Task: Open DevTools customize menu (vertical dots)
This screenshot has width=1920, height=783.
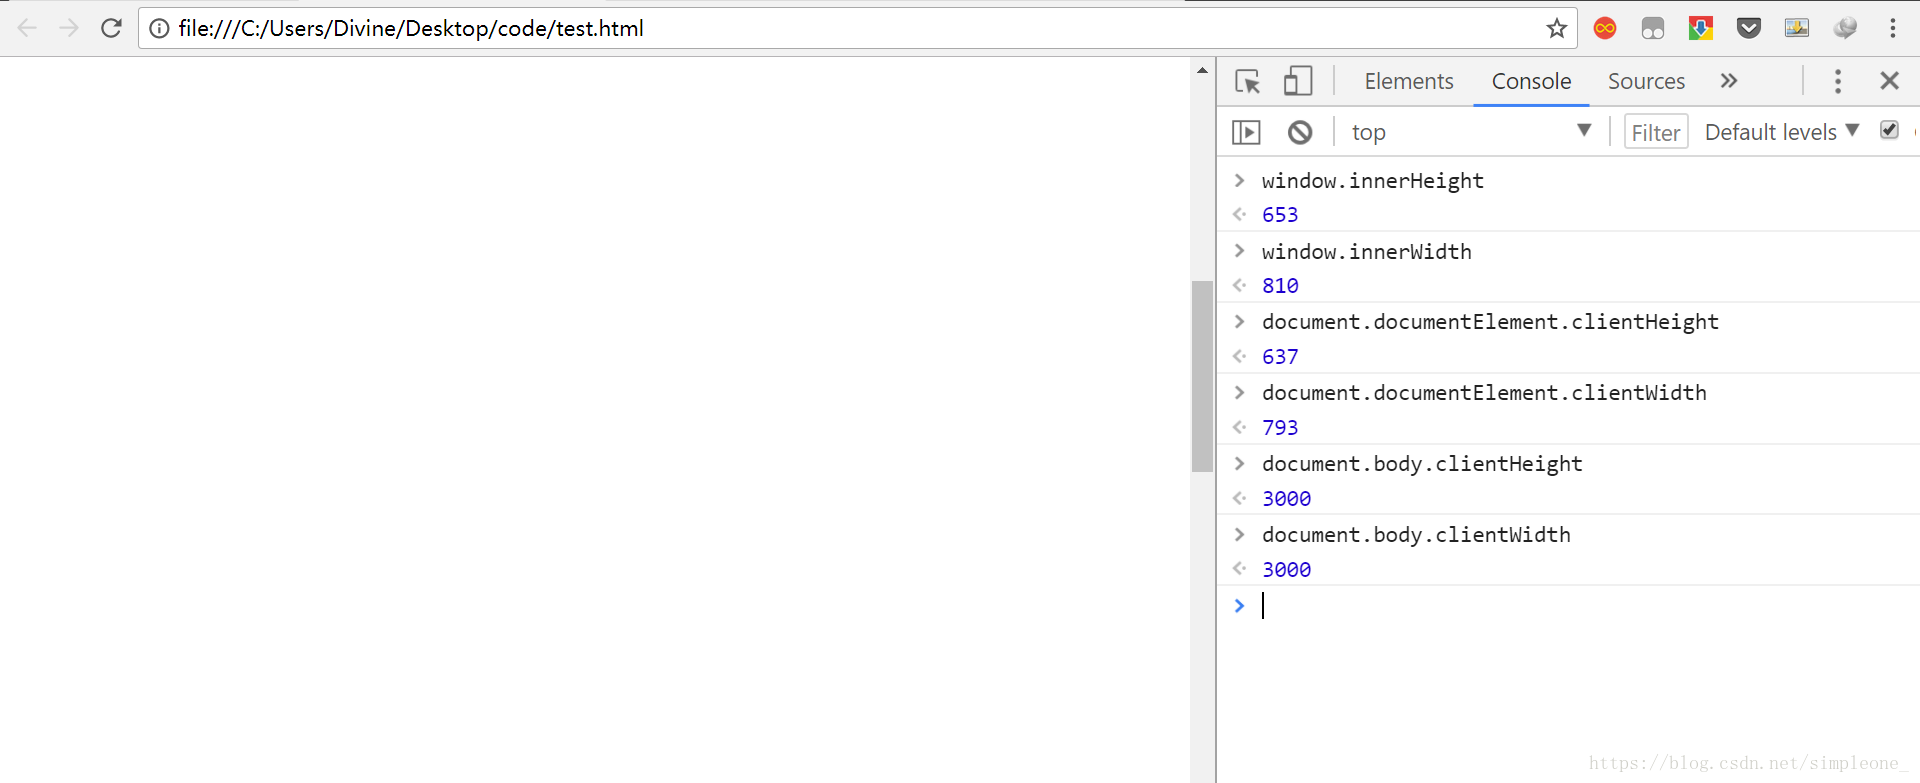Action: pos(1838,81)
